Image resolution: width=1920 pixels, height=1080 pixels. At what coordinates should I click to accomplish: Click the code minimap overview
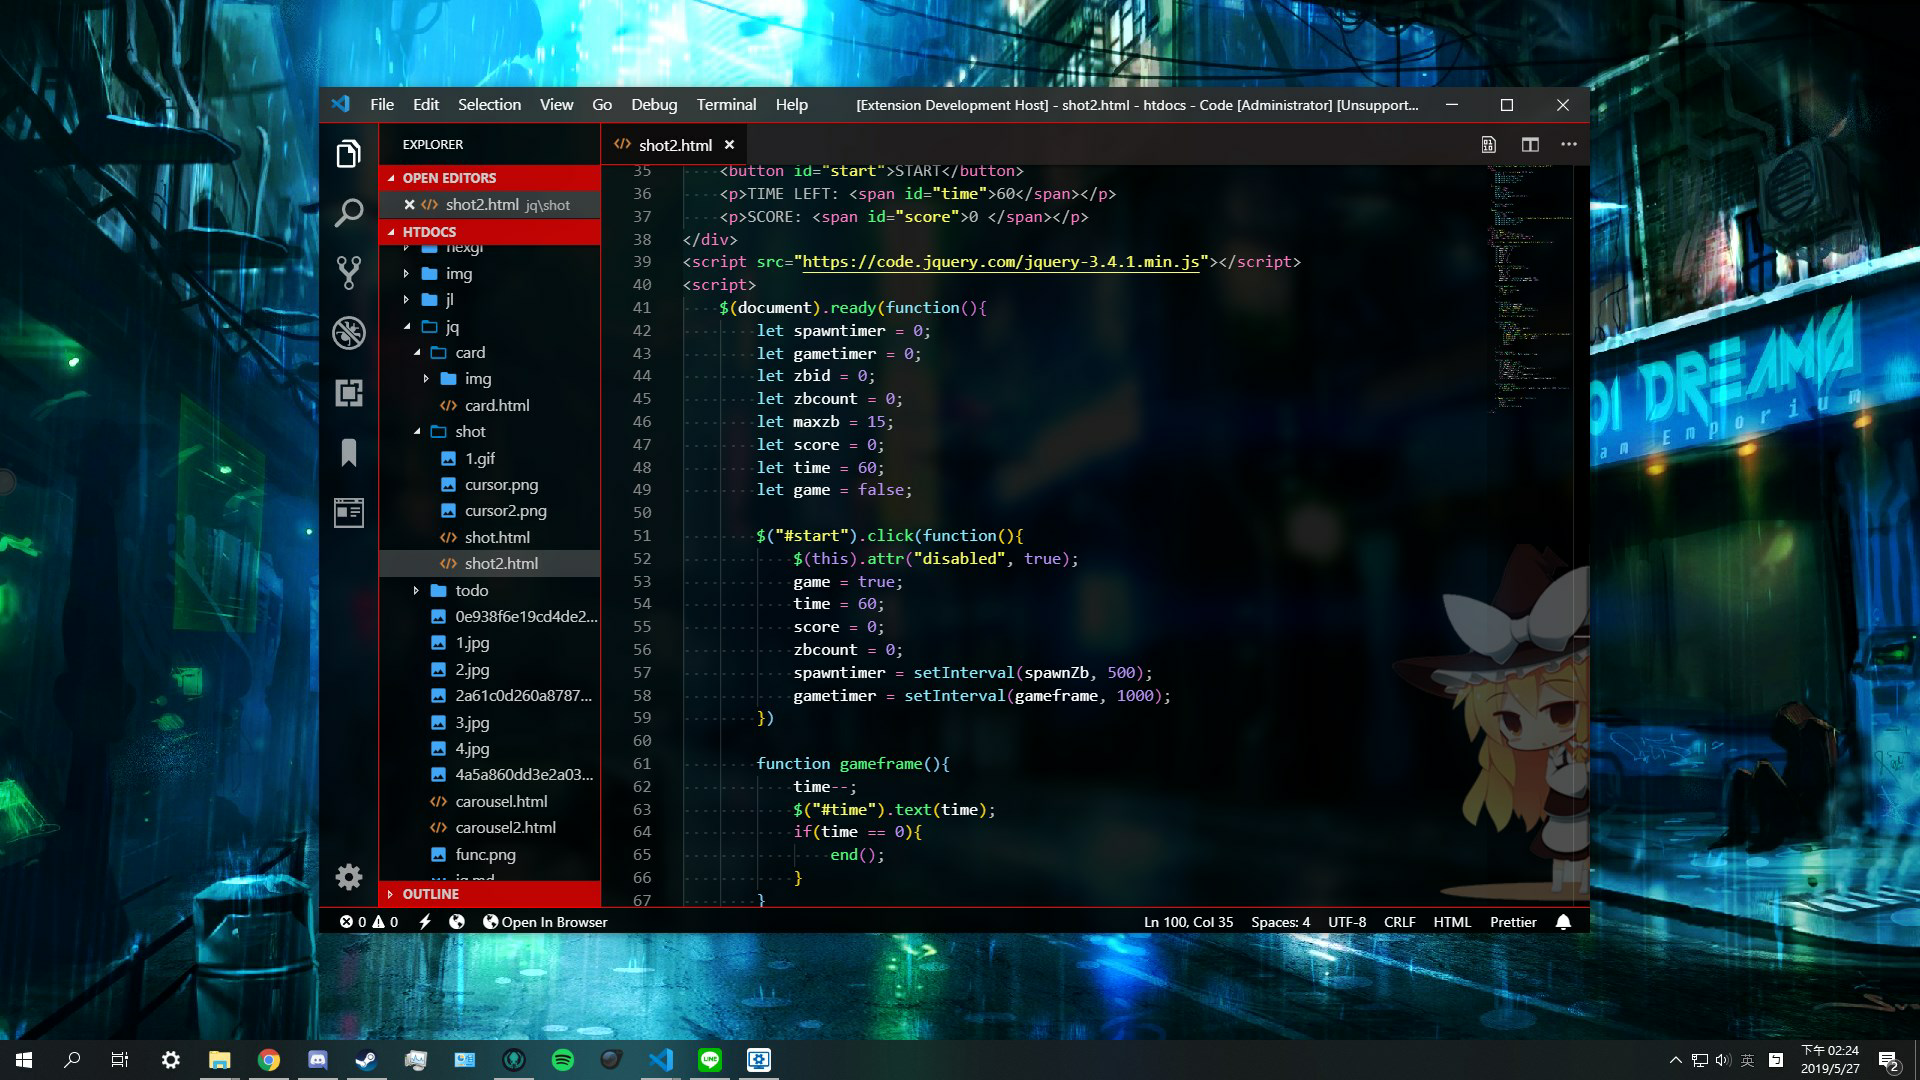(x=1530, y=290)
